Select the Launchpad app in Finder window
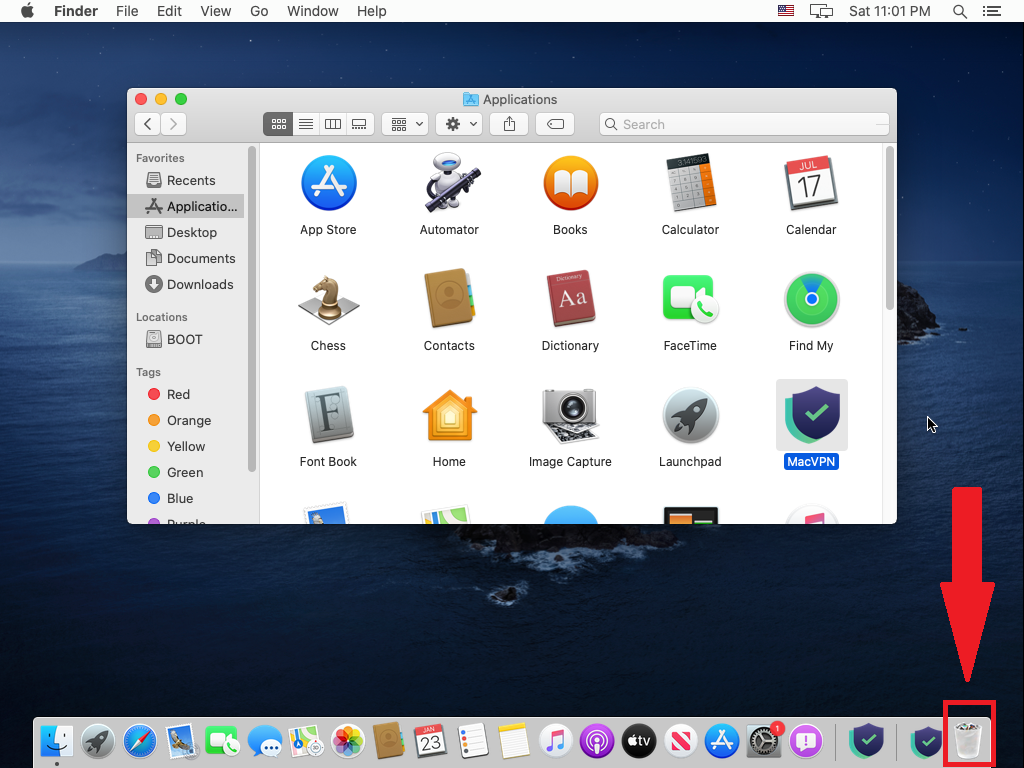The image size is (1024, 768). 690,415
